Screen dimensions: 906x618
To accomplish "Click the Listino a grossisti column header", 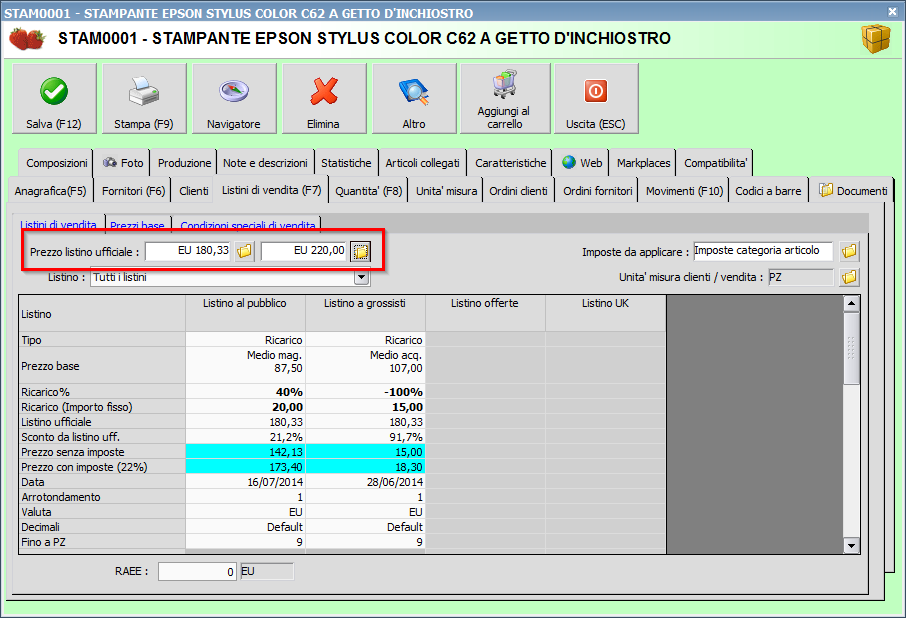I will click(x=365, y=314).
